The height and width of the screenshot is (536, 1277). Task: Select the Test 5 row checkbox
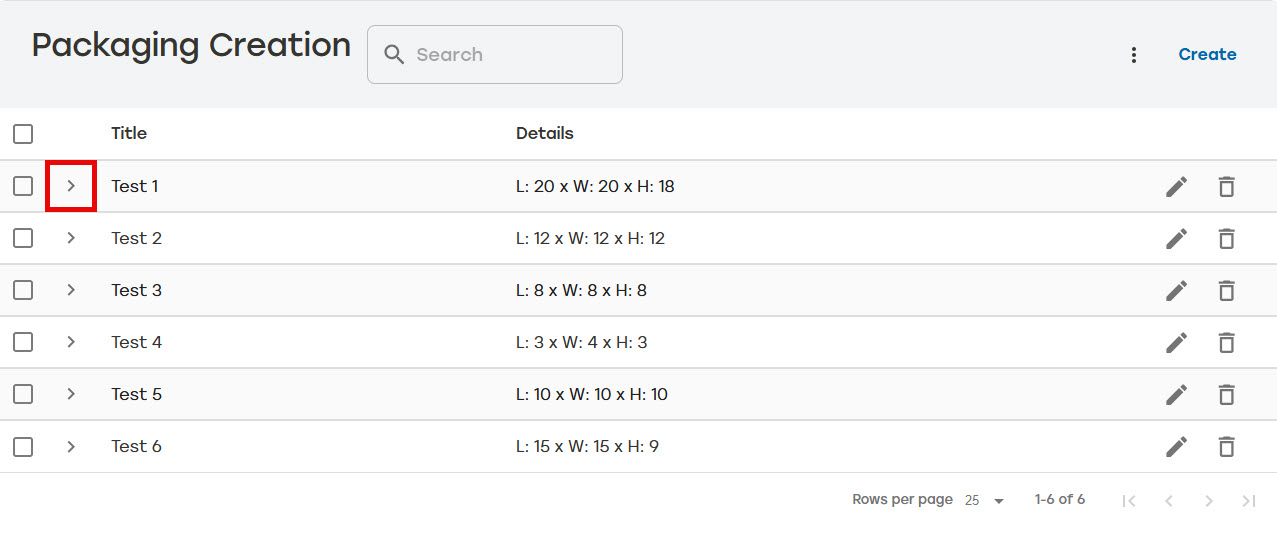click(x=23, y=394)
